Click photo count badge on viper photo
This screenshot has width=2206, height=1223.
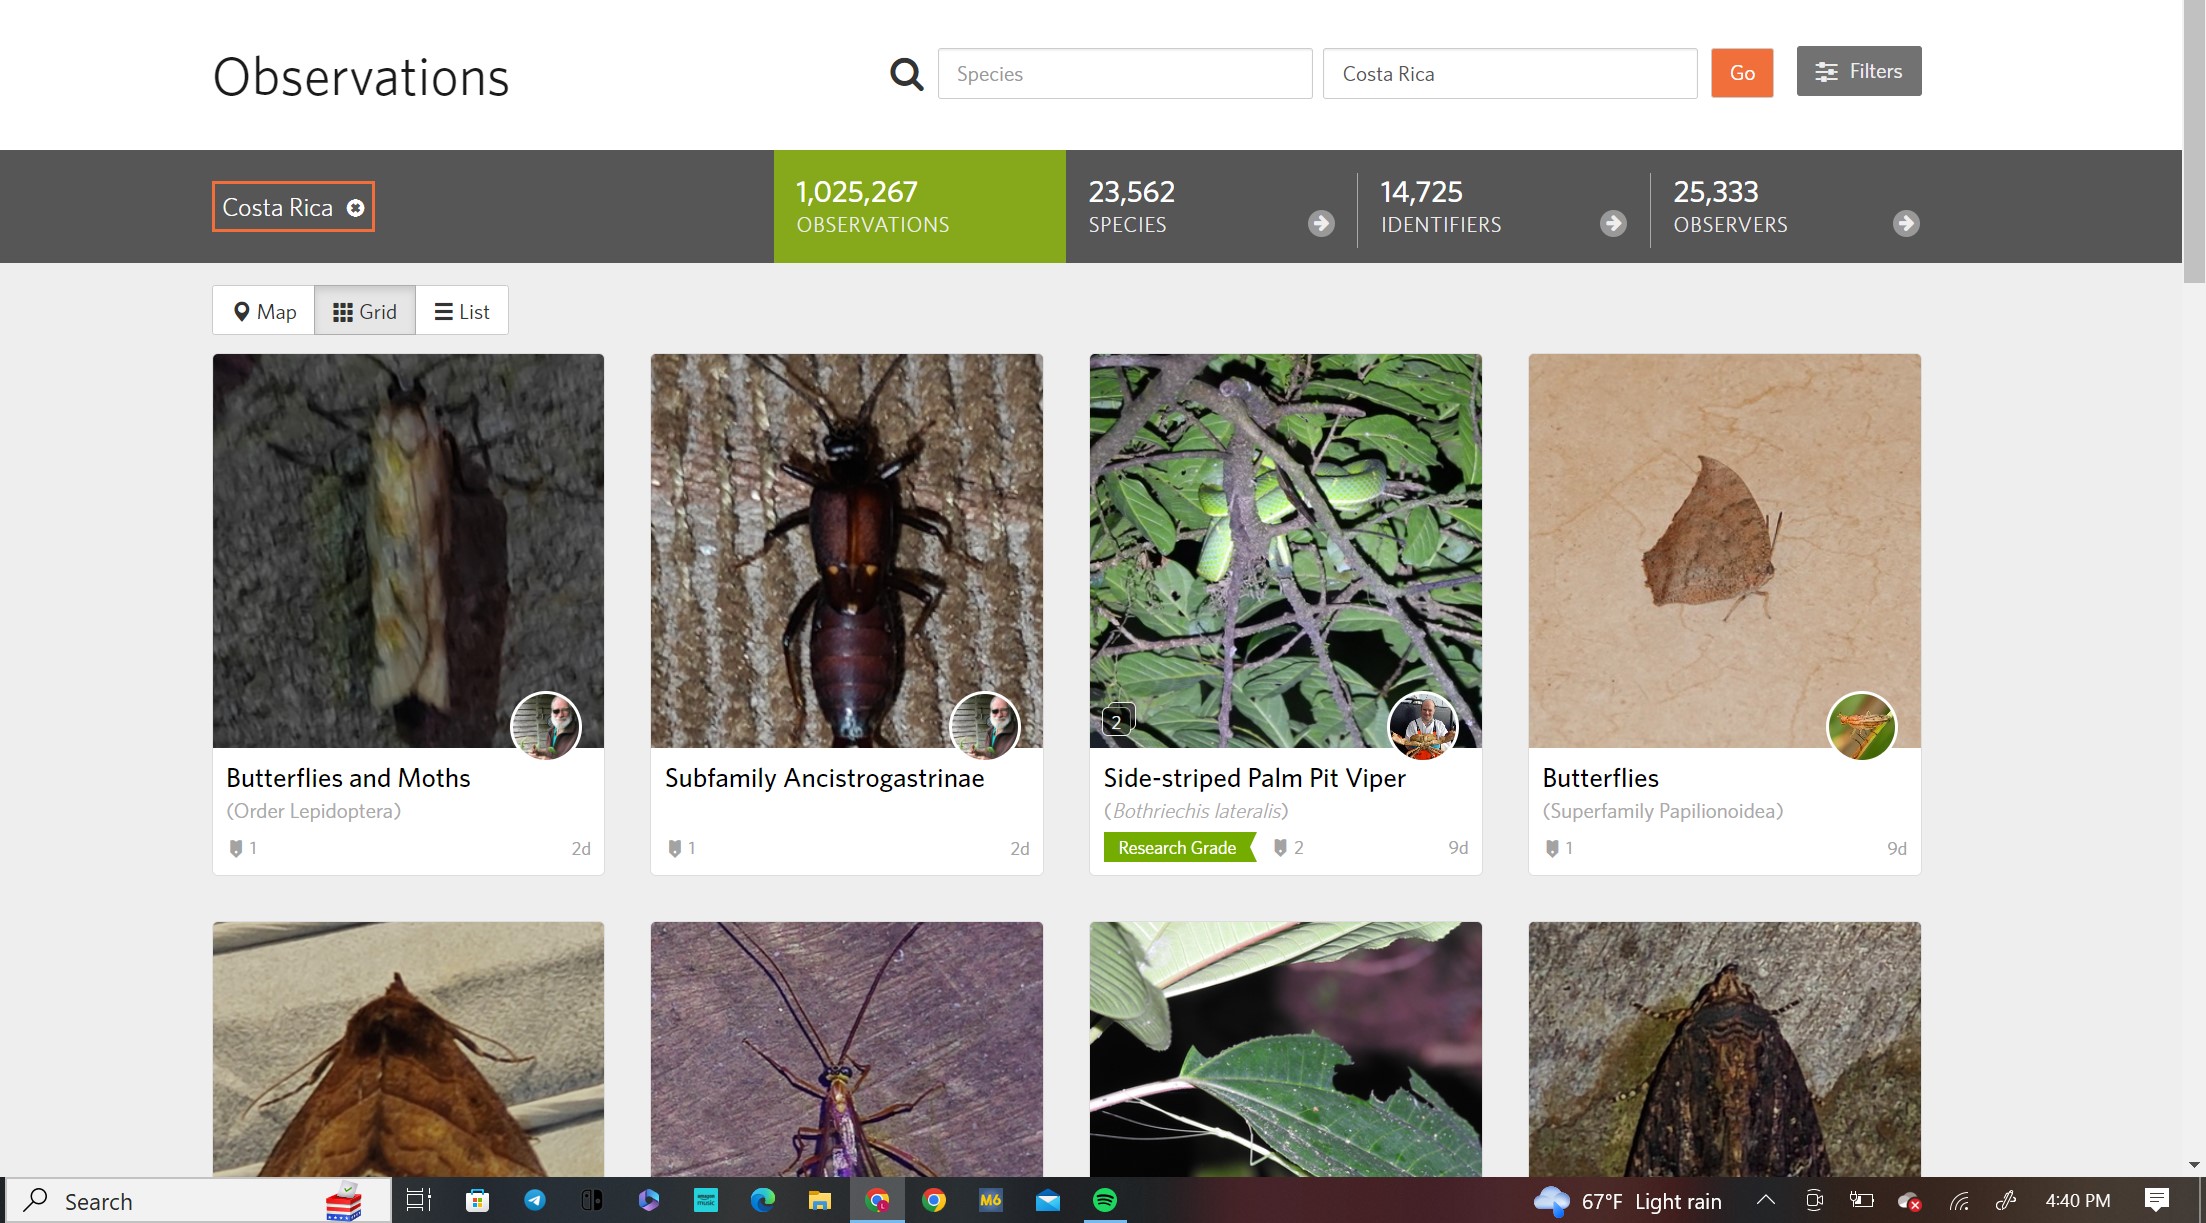[x=1117, y=720]
